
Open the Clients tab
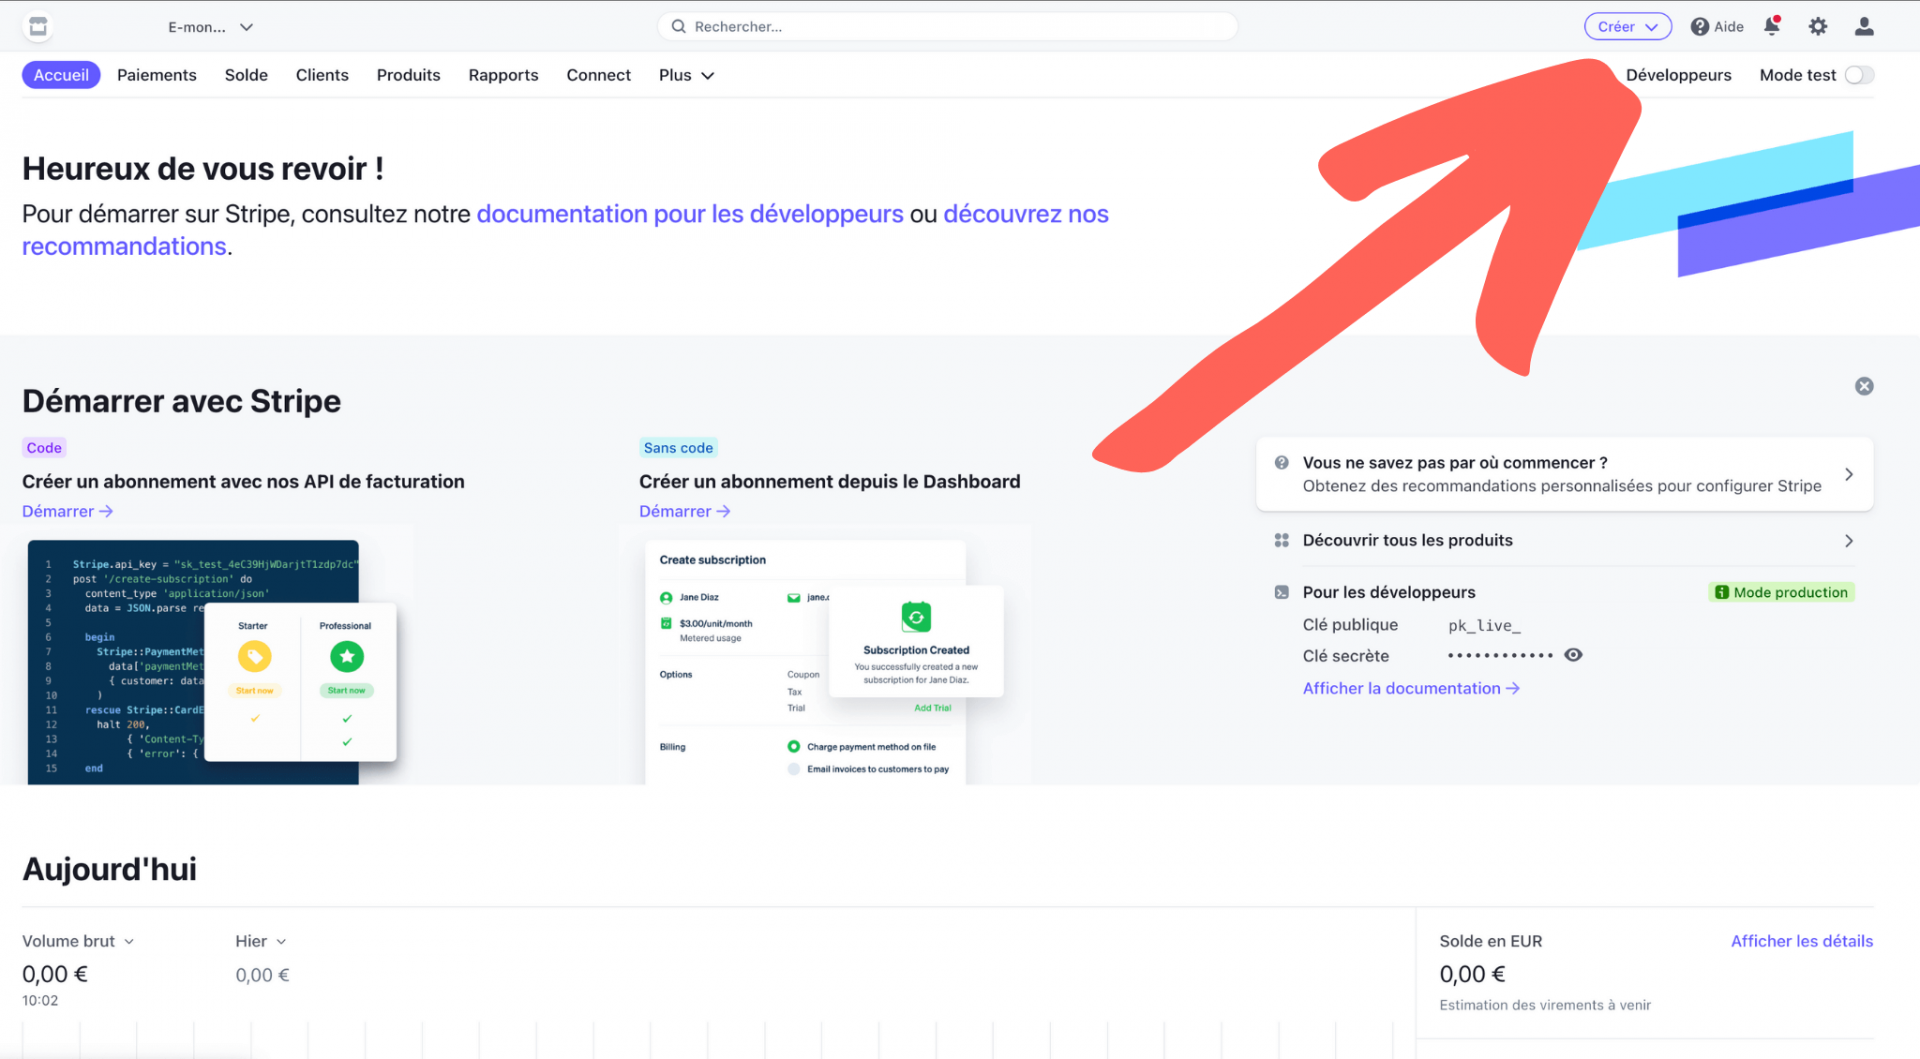[322, 75]
